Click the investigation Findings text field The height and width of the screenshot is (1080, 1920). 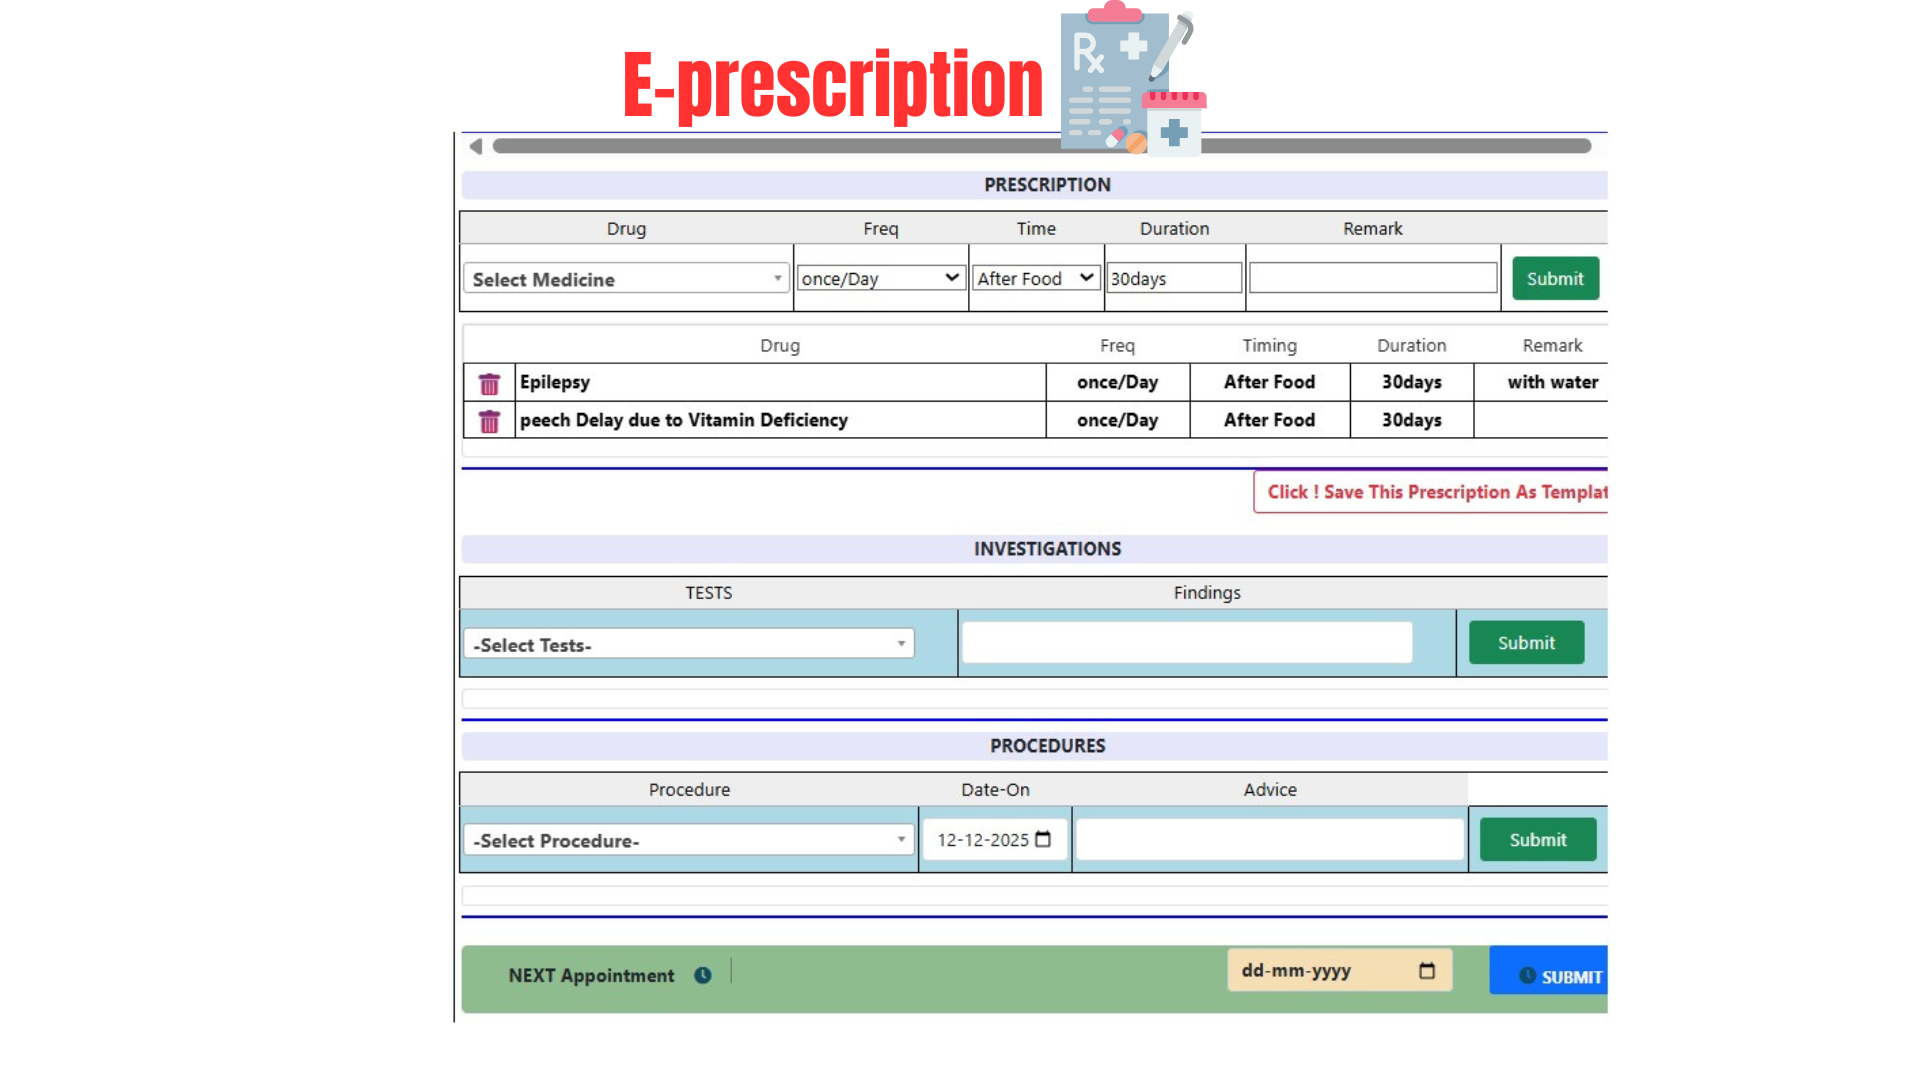click(x=1187, y=643)
